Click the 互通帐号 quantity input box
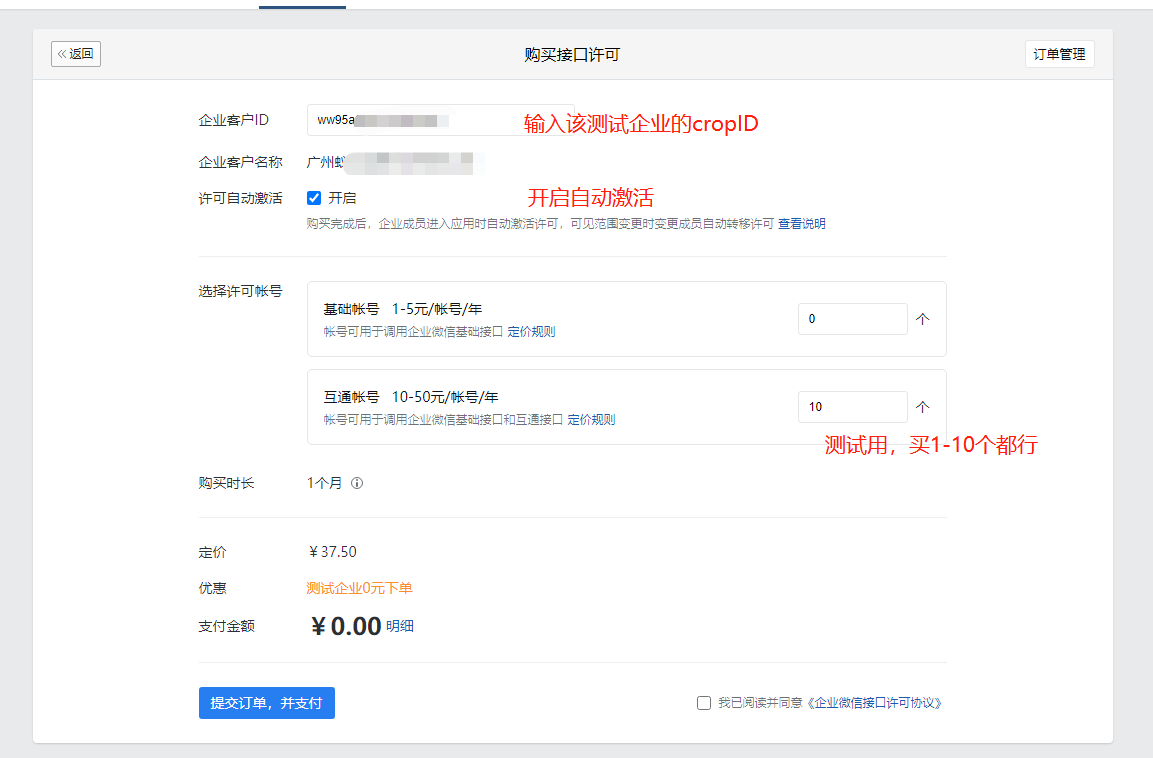This screenshot has width=1153, height=758. pyautogui.click(x=852, y=407)
